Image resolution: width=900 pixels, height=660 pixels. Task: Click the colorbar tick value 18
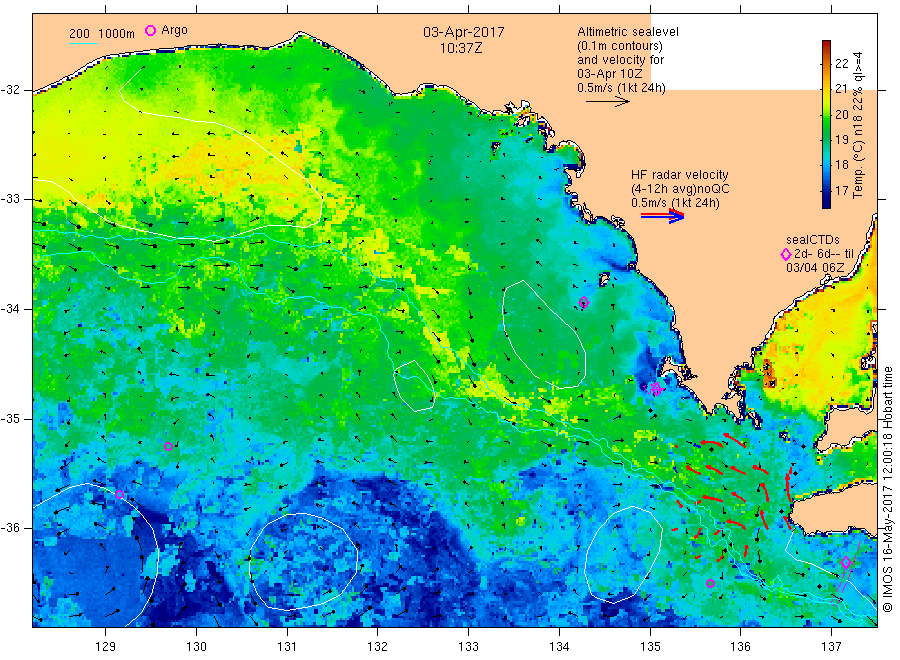(x=841, y=165)
